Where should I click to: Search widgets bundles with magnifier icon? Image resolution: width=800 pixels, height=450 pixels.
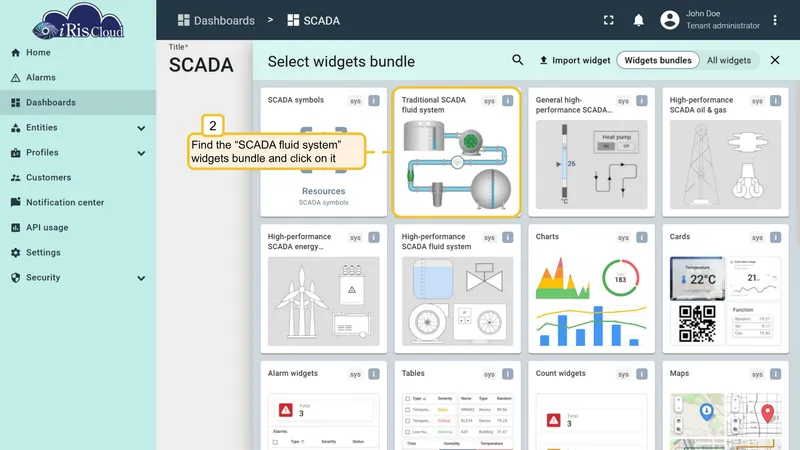517,60
